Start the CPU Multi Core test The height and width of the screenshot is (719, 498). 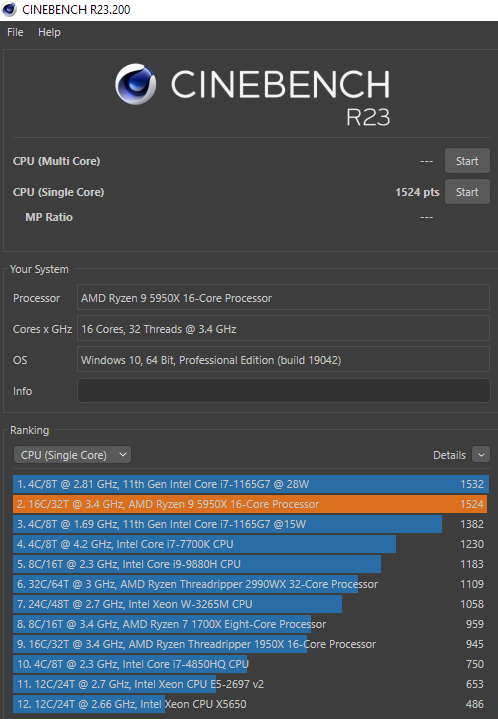tap(467, 161)
